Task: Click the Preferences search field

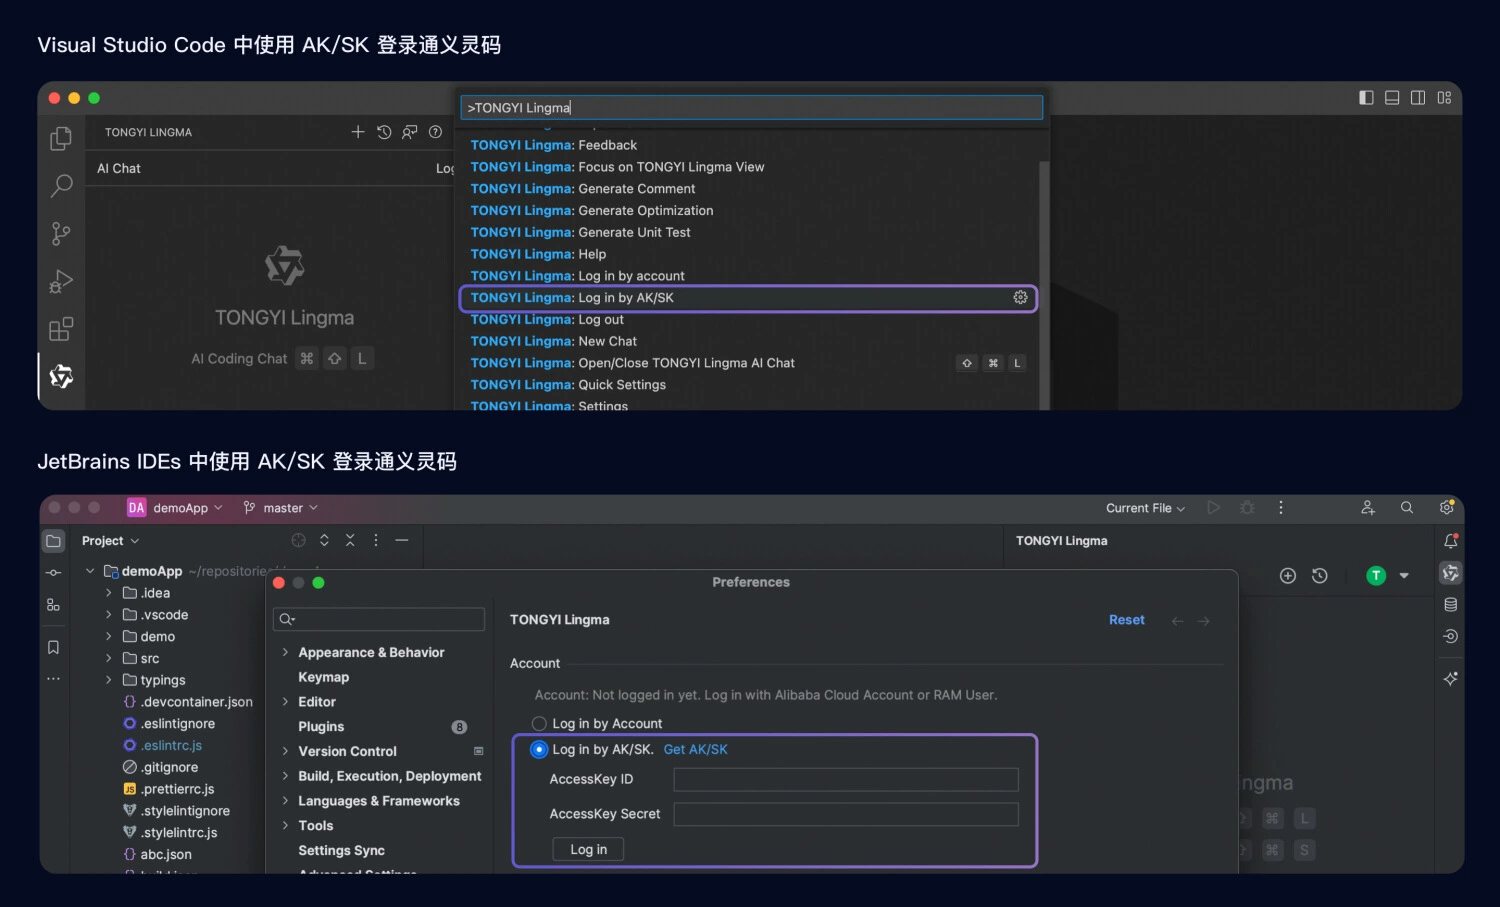Action: pyautogui.click(x=379, y=619)
